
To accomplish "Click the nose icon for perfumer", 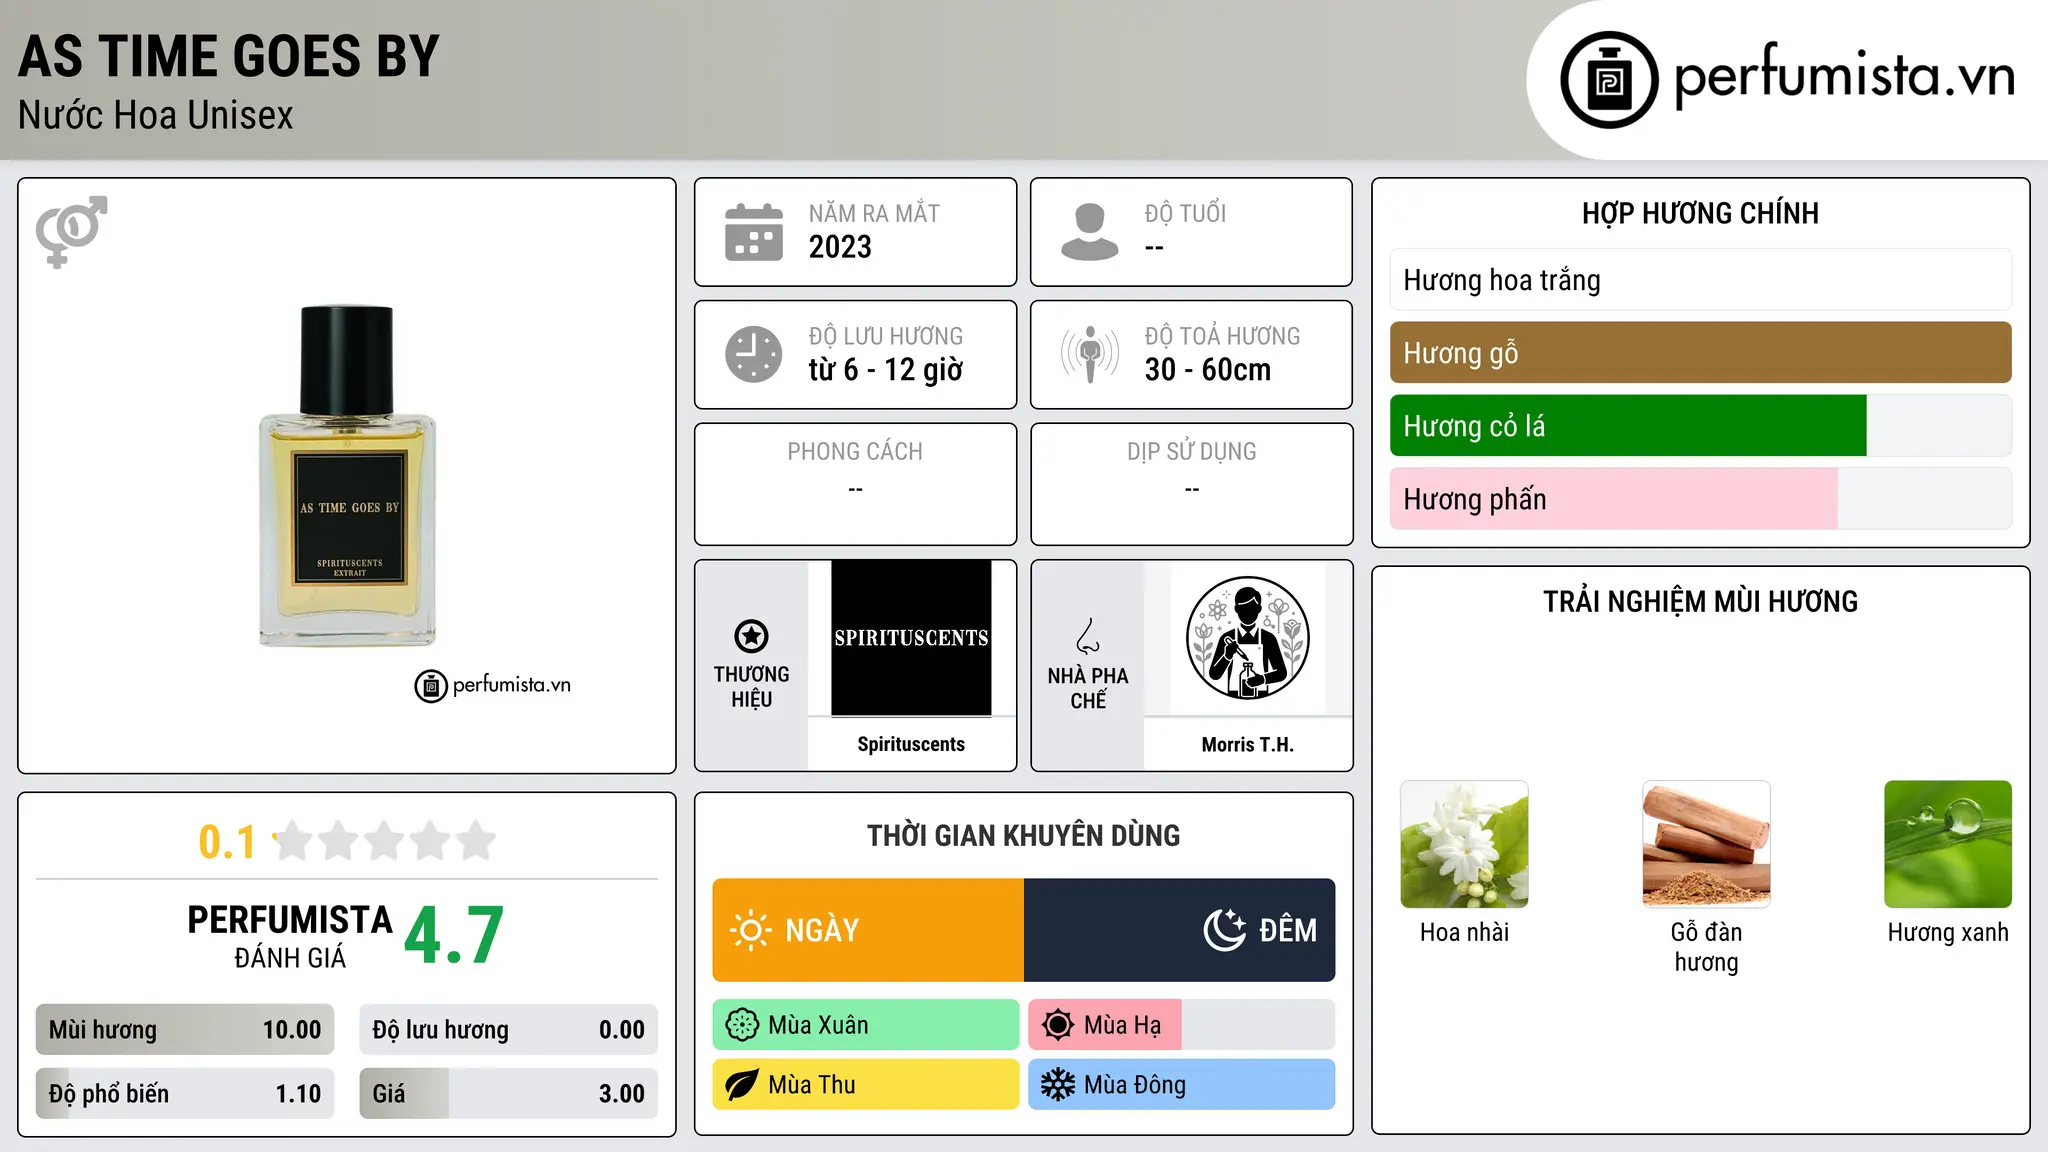I will click(x=1088, y=636).
